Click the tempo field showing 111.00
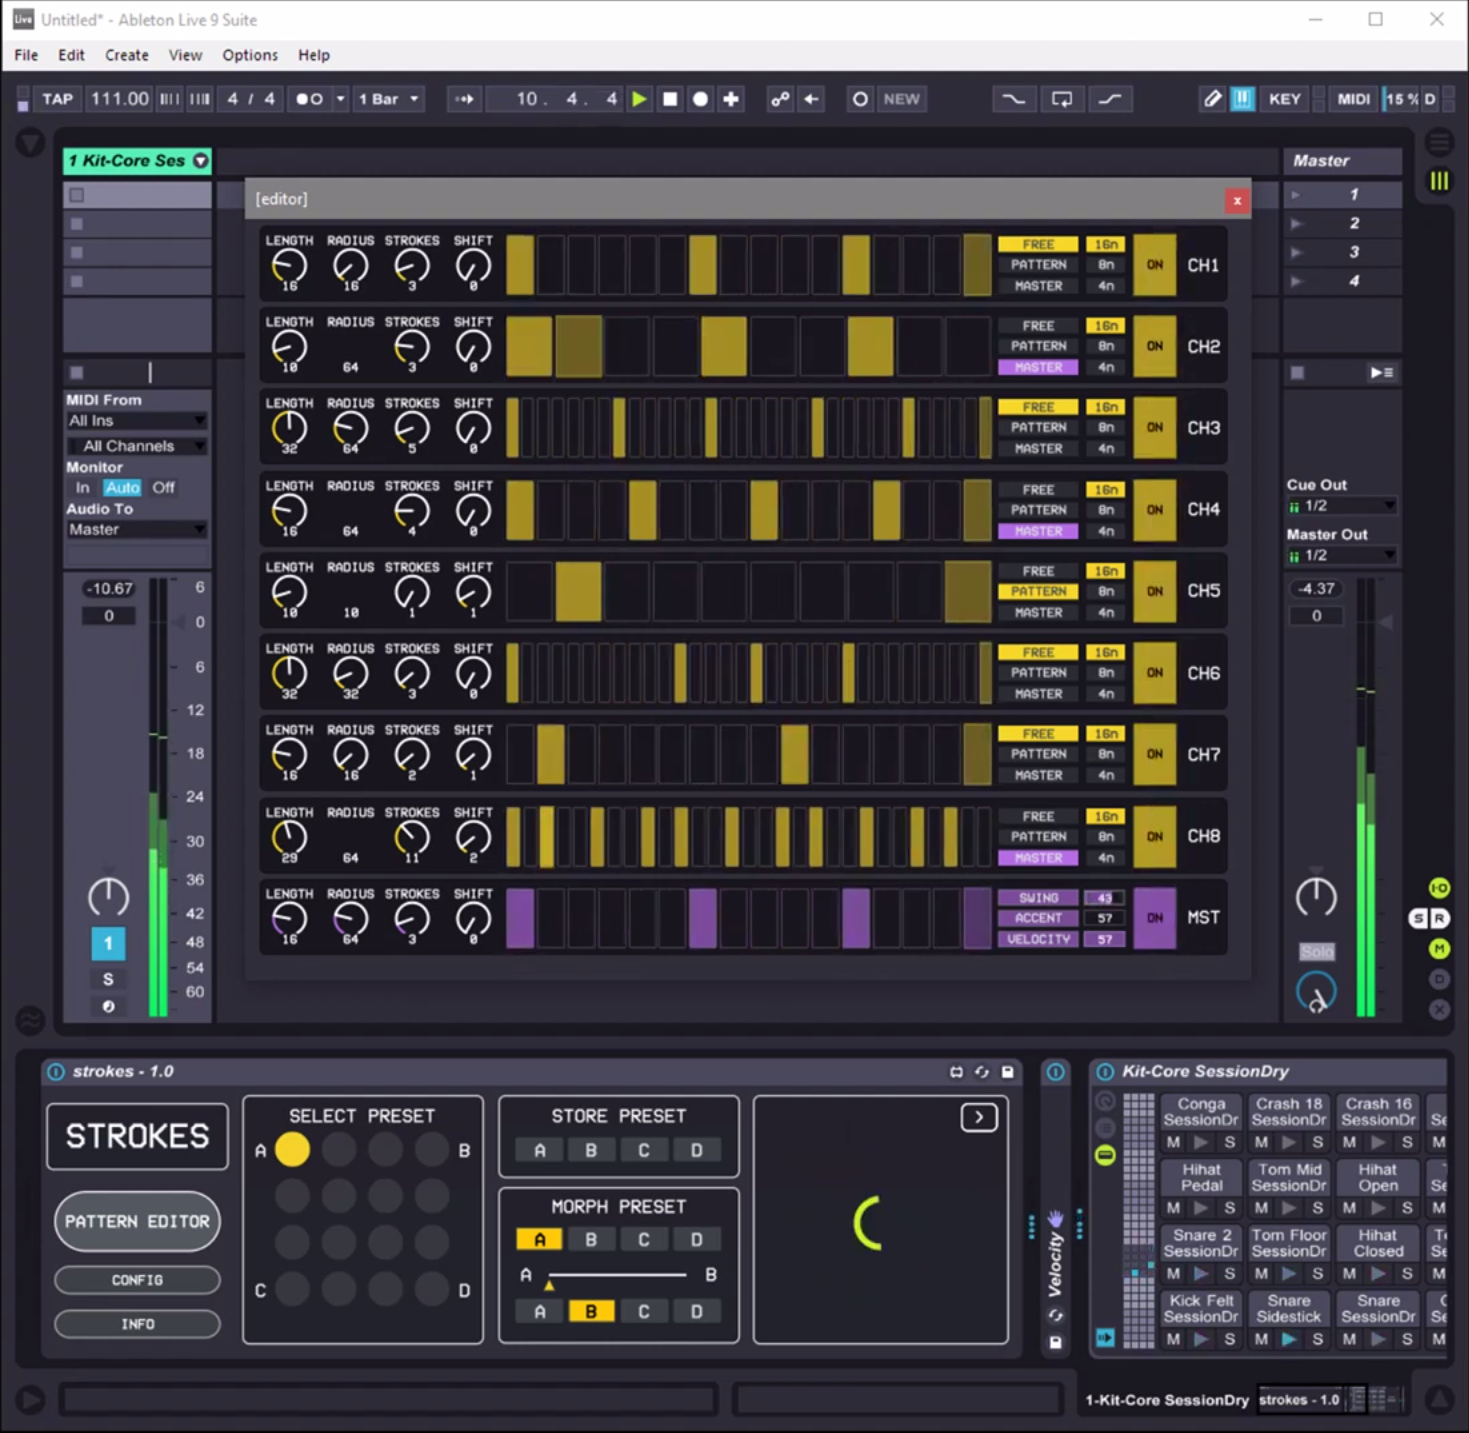1469x1433 pixels. [x=119, y=99]
